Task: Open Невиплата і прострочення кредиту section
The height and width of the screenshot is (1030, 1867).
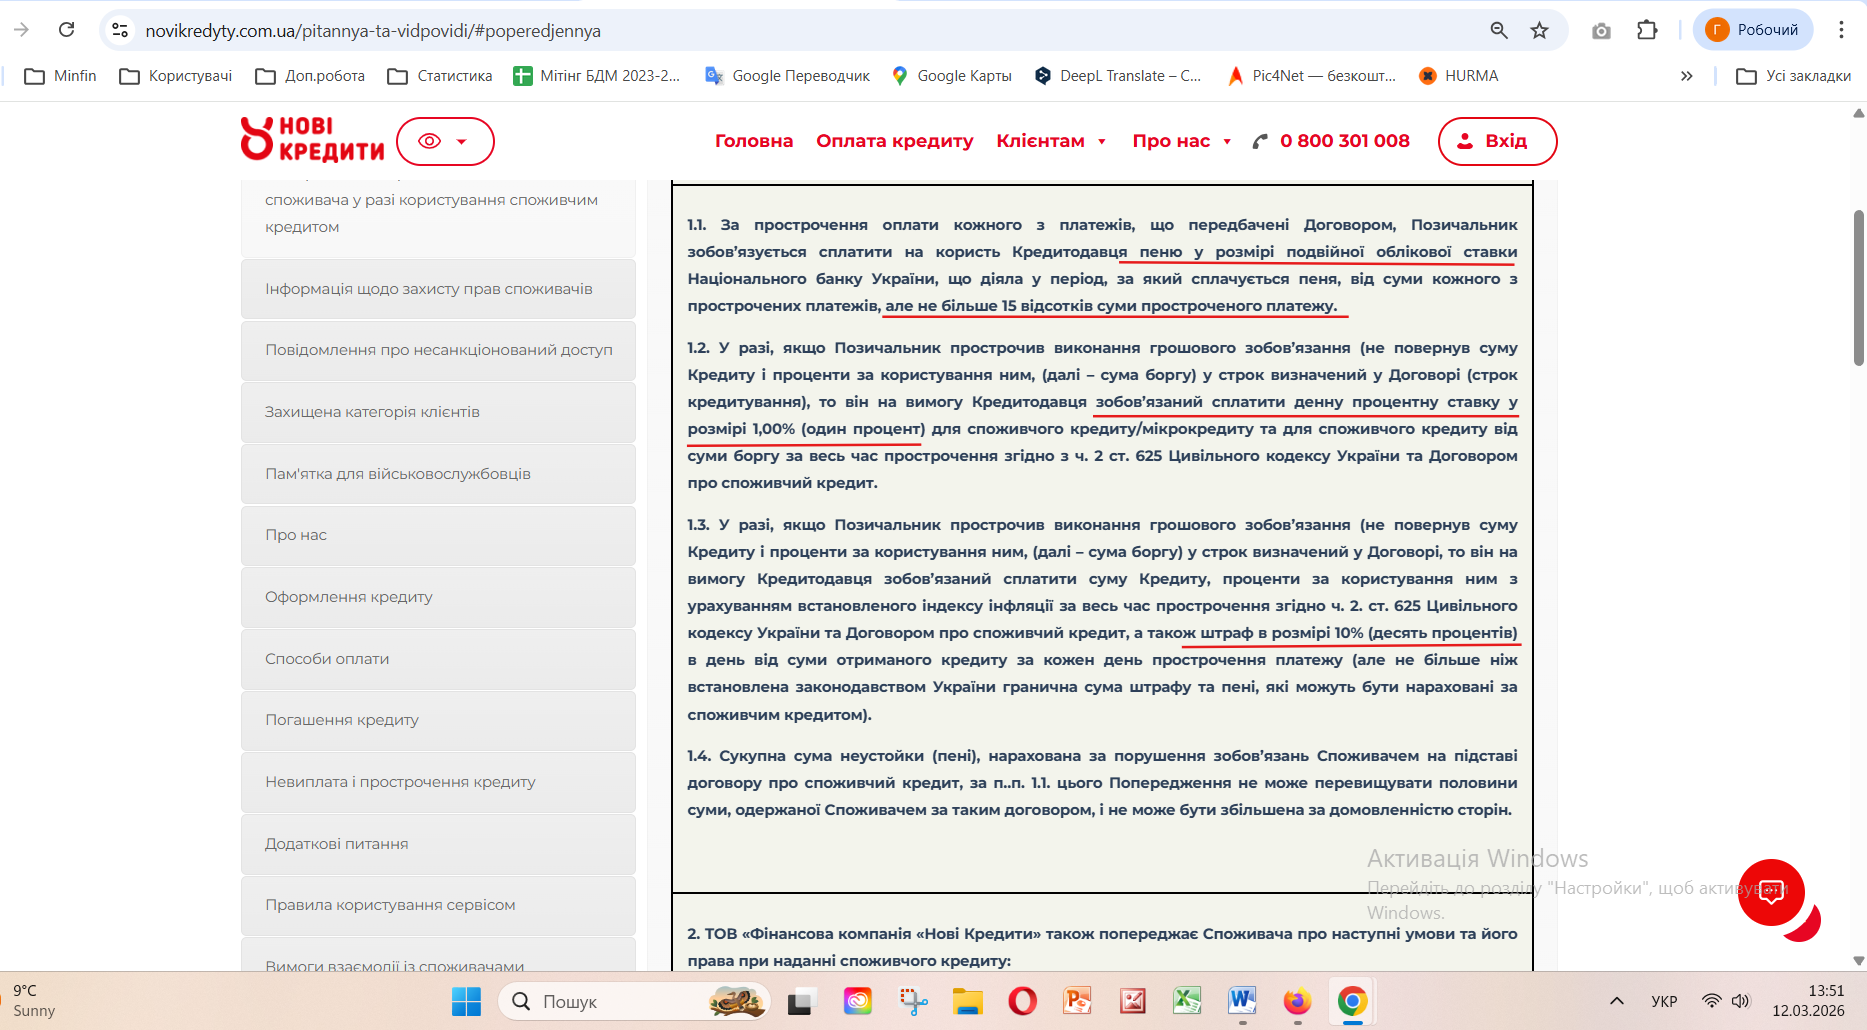Action: click(x=438, y=782)
